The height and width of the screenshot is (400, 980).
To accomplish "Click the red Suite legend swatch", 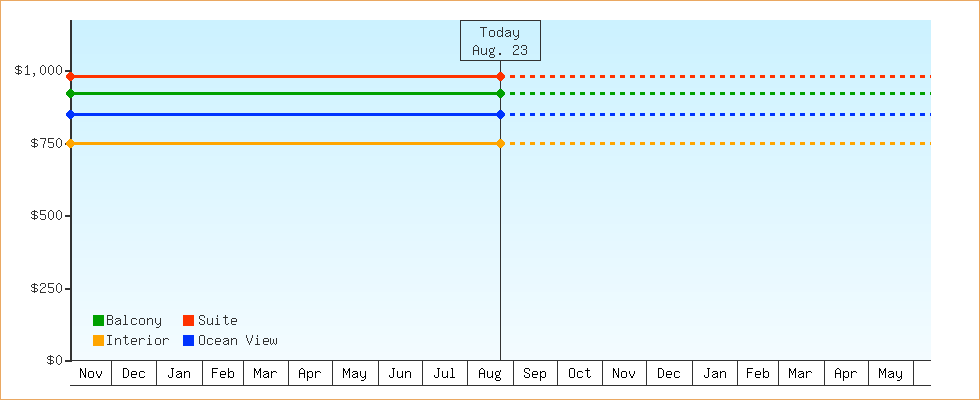I will [188, 321].
